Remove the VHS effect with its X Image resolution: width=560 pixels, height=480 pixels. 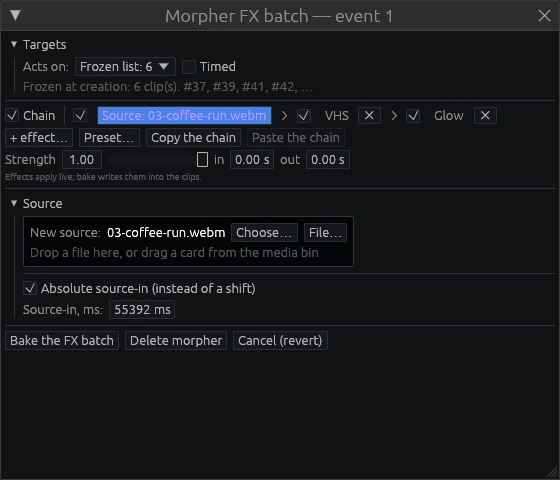click(369, 115)
